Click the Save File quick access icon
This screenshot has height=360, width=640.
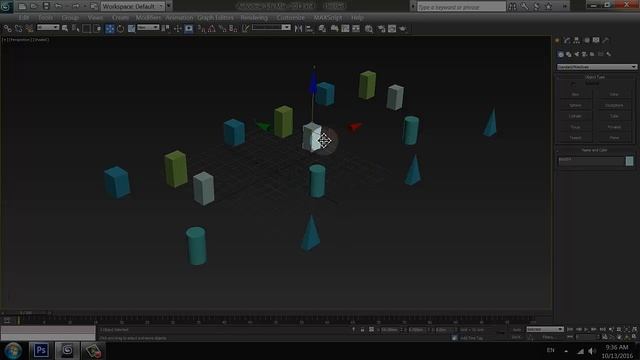click(46, 6)
